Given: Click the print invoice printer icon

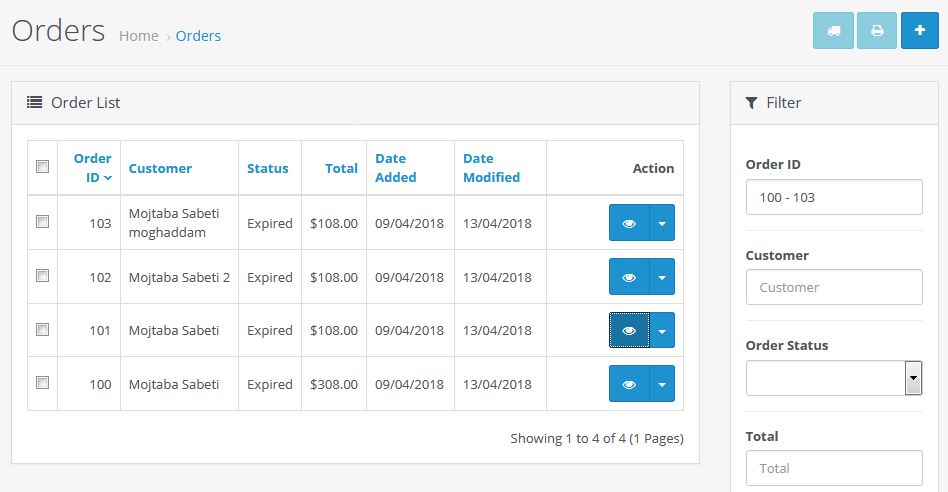Looking at the screenshot, I should tap(877, 31).
